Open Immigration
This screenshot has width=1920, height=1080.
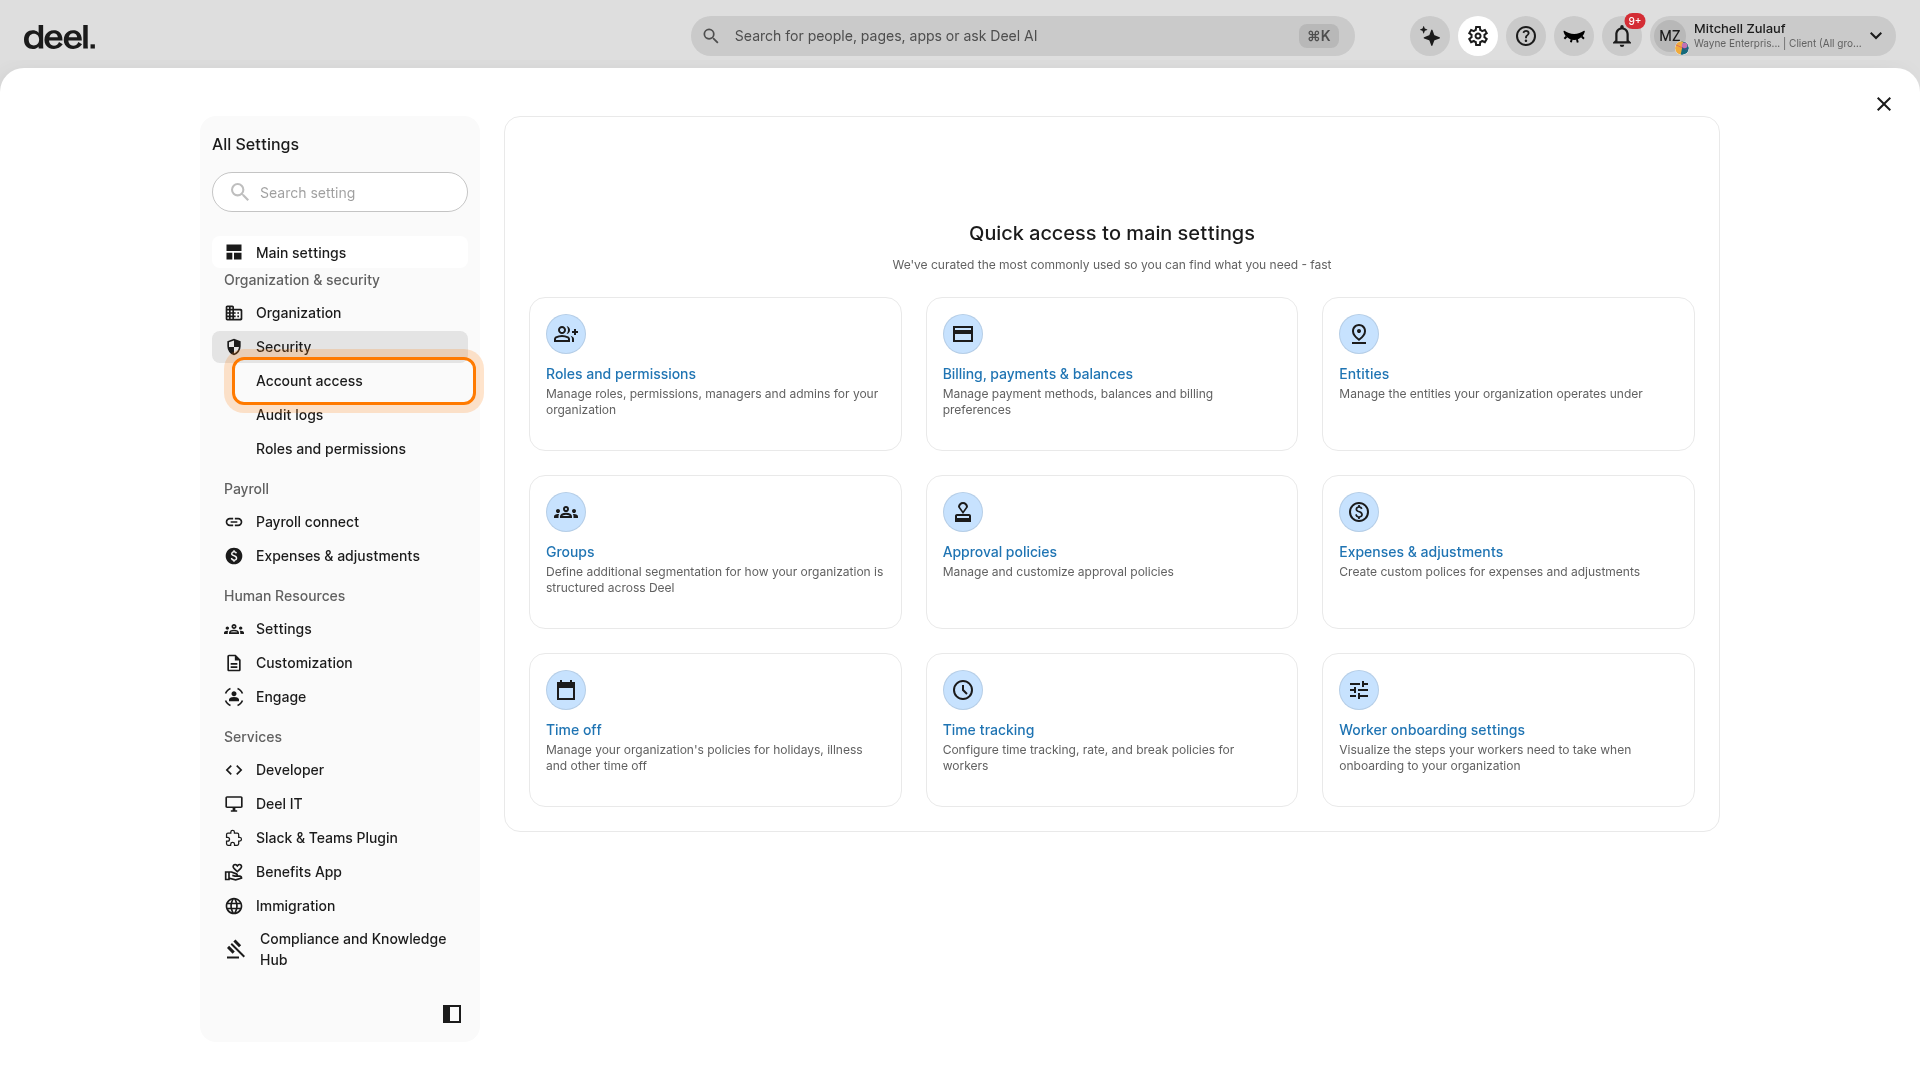click(340, 906)
